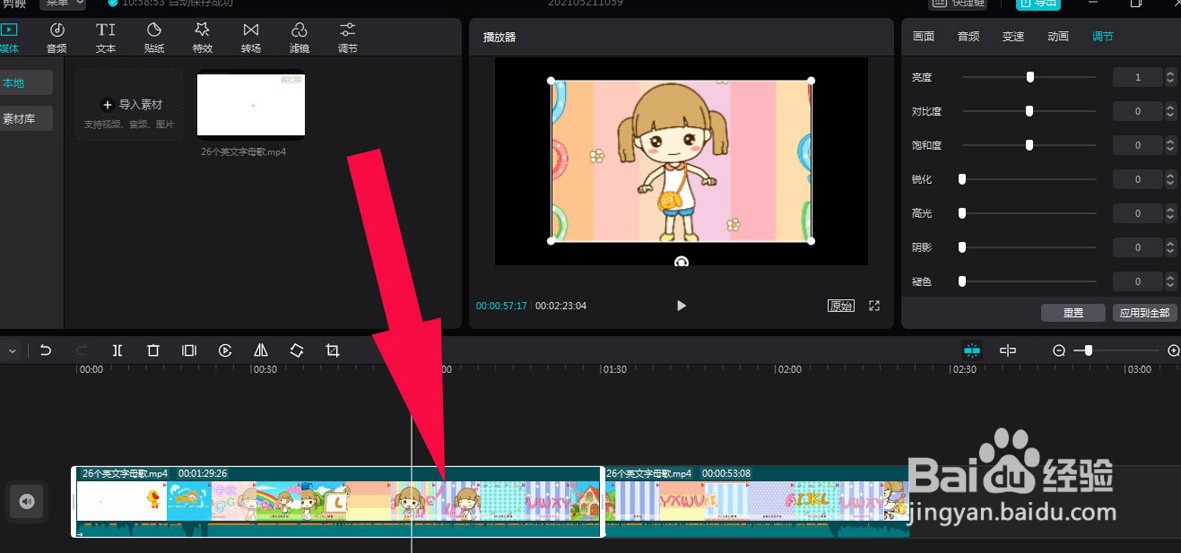Switch to the 音频 tab in properties

(x=969, y=36)
